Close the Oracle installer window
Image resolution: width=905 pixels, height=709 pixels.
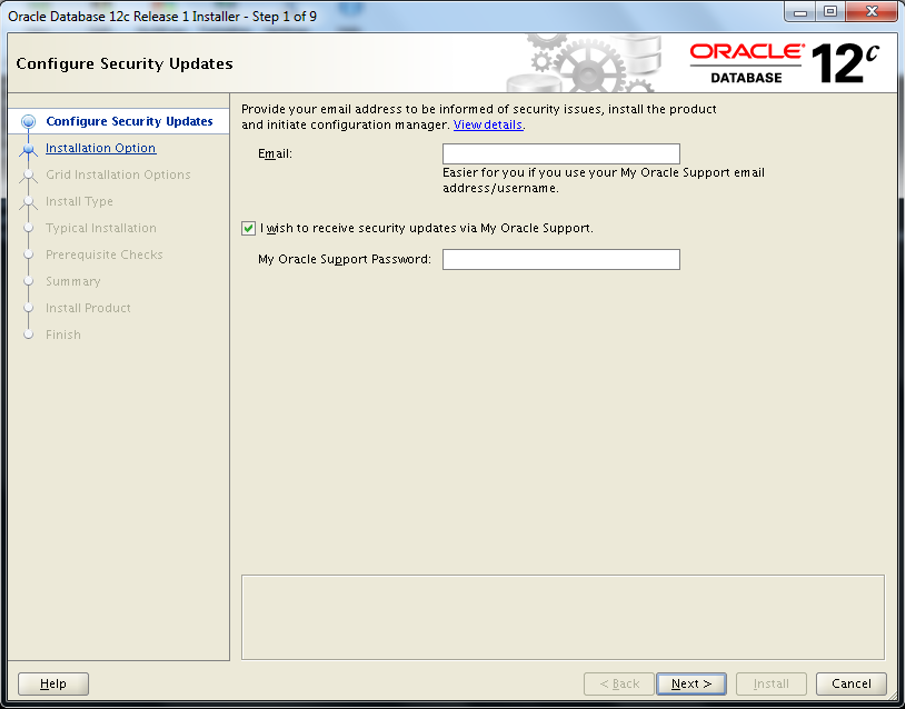pos(872,12)
